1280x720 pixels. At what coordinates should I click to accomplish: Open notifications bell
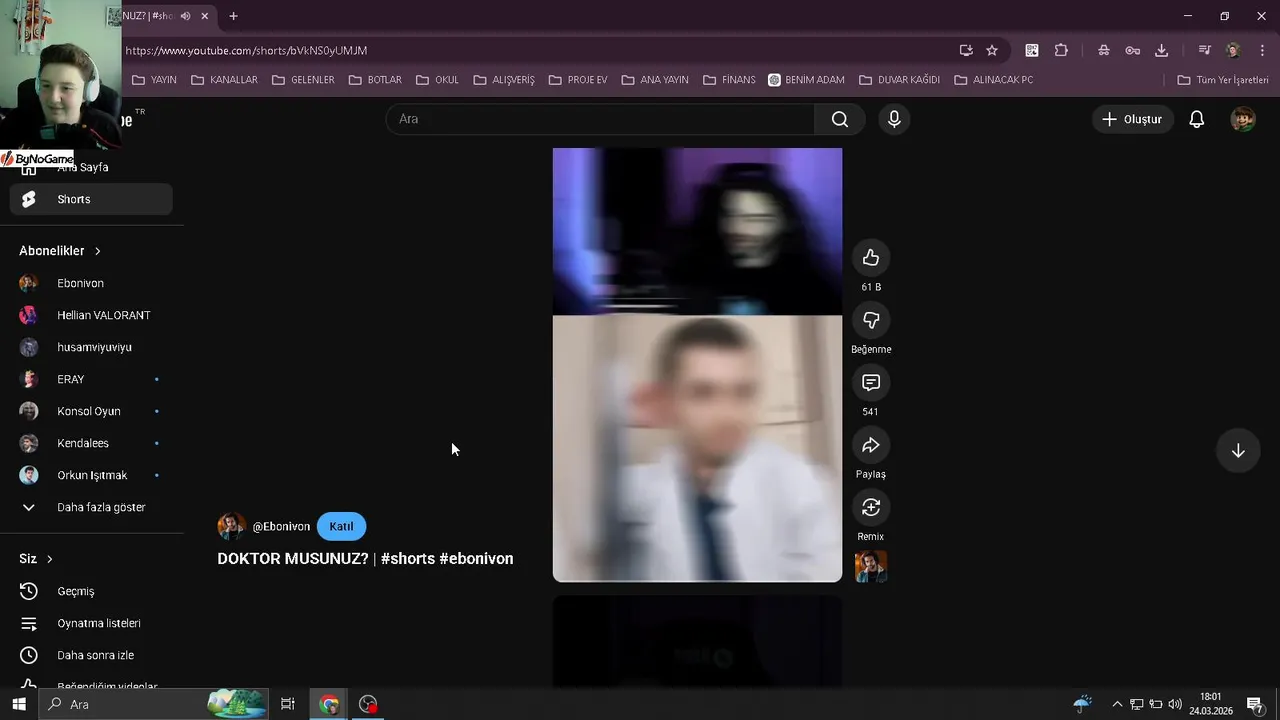[1197, 119]
